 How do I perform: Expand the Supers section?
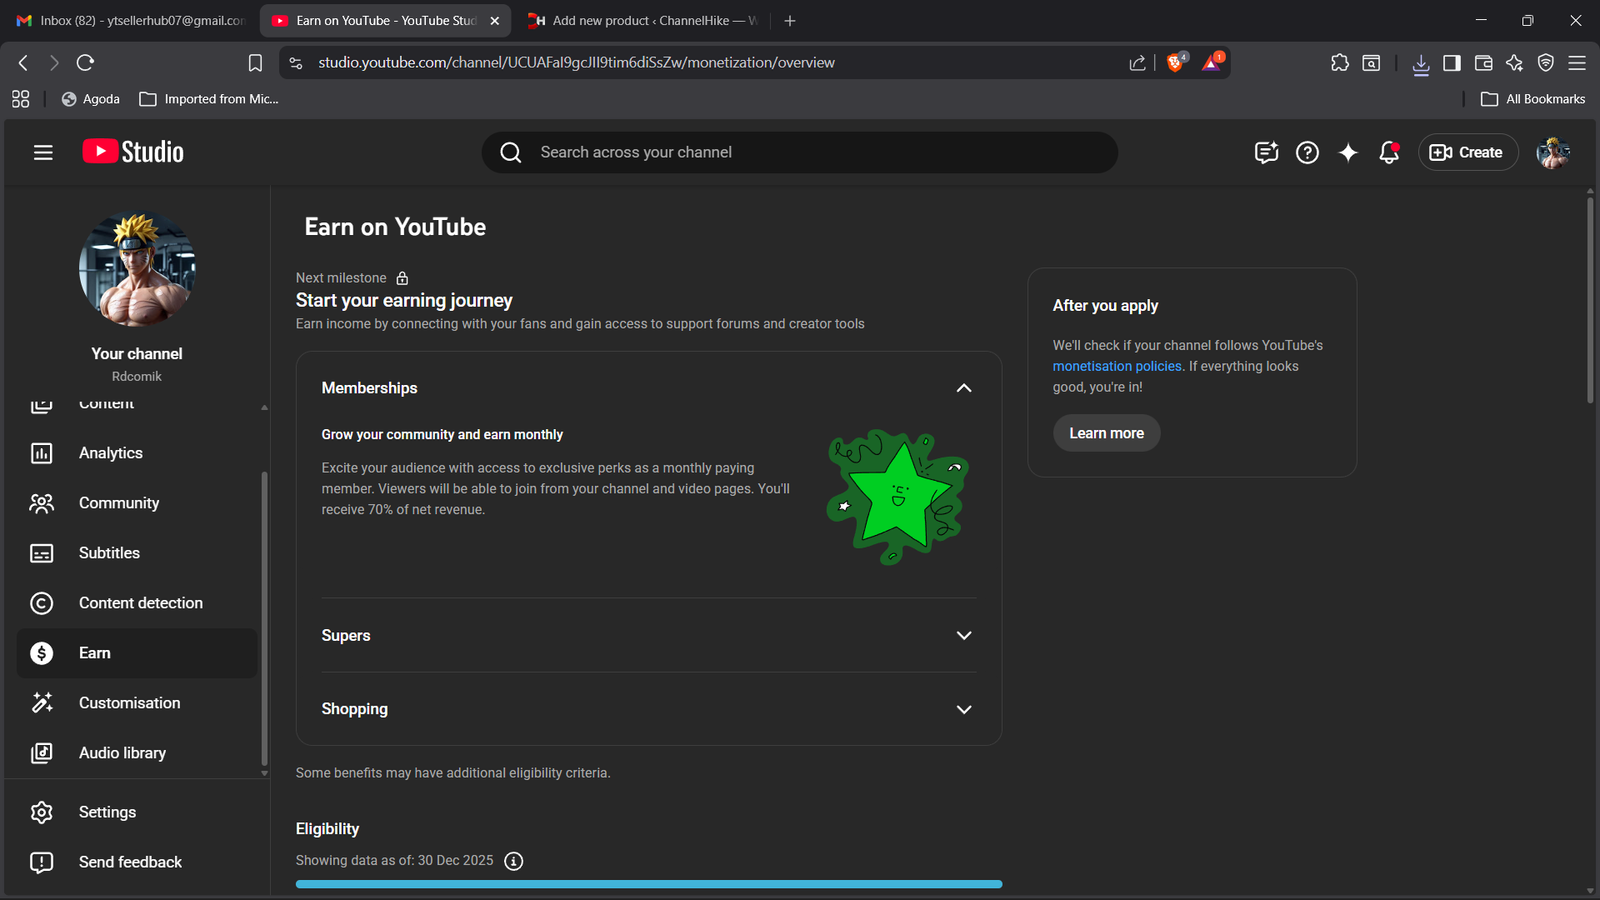[963, 636]
